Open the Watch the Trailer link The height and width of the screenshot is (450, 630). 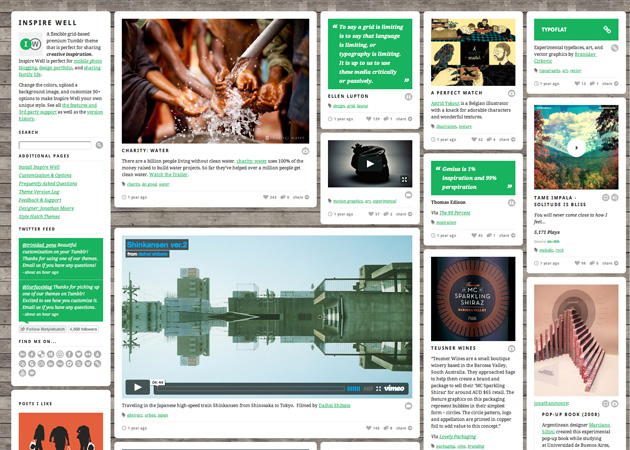coord(271,174)
